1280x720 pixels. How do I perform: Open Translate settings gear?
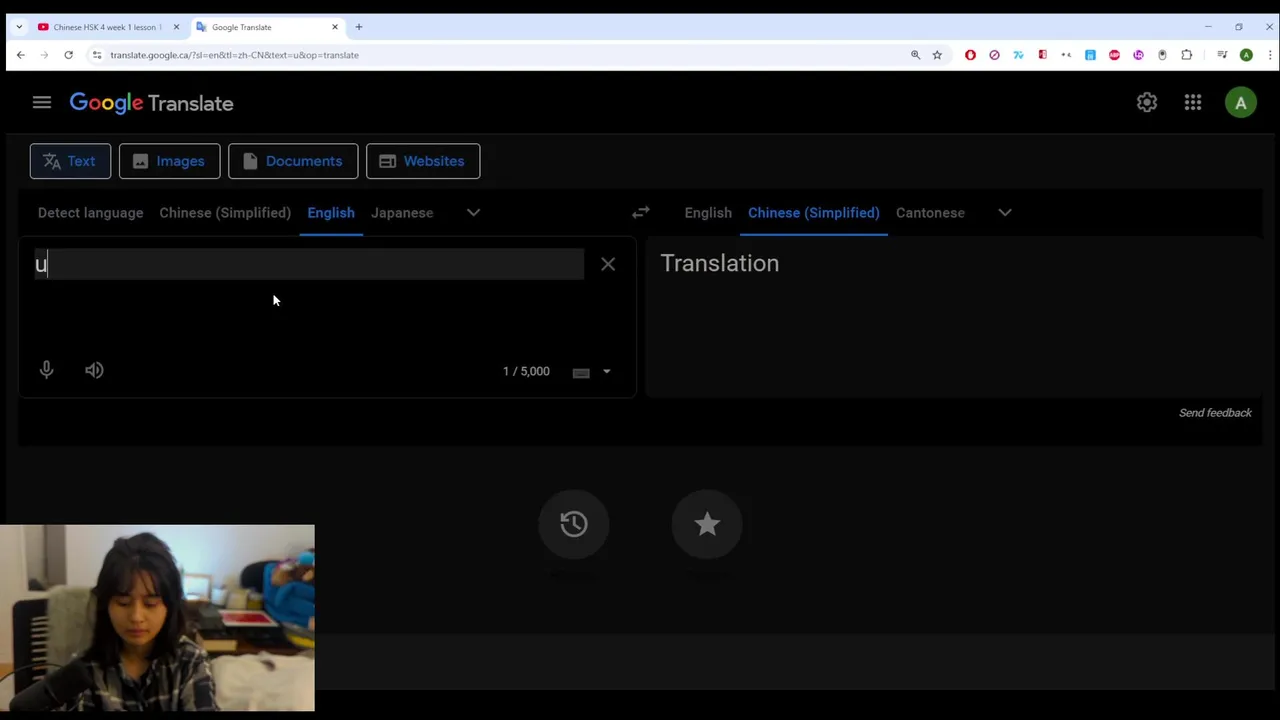[x=1147, y=102]
